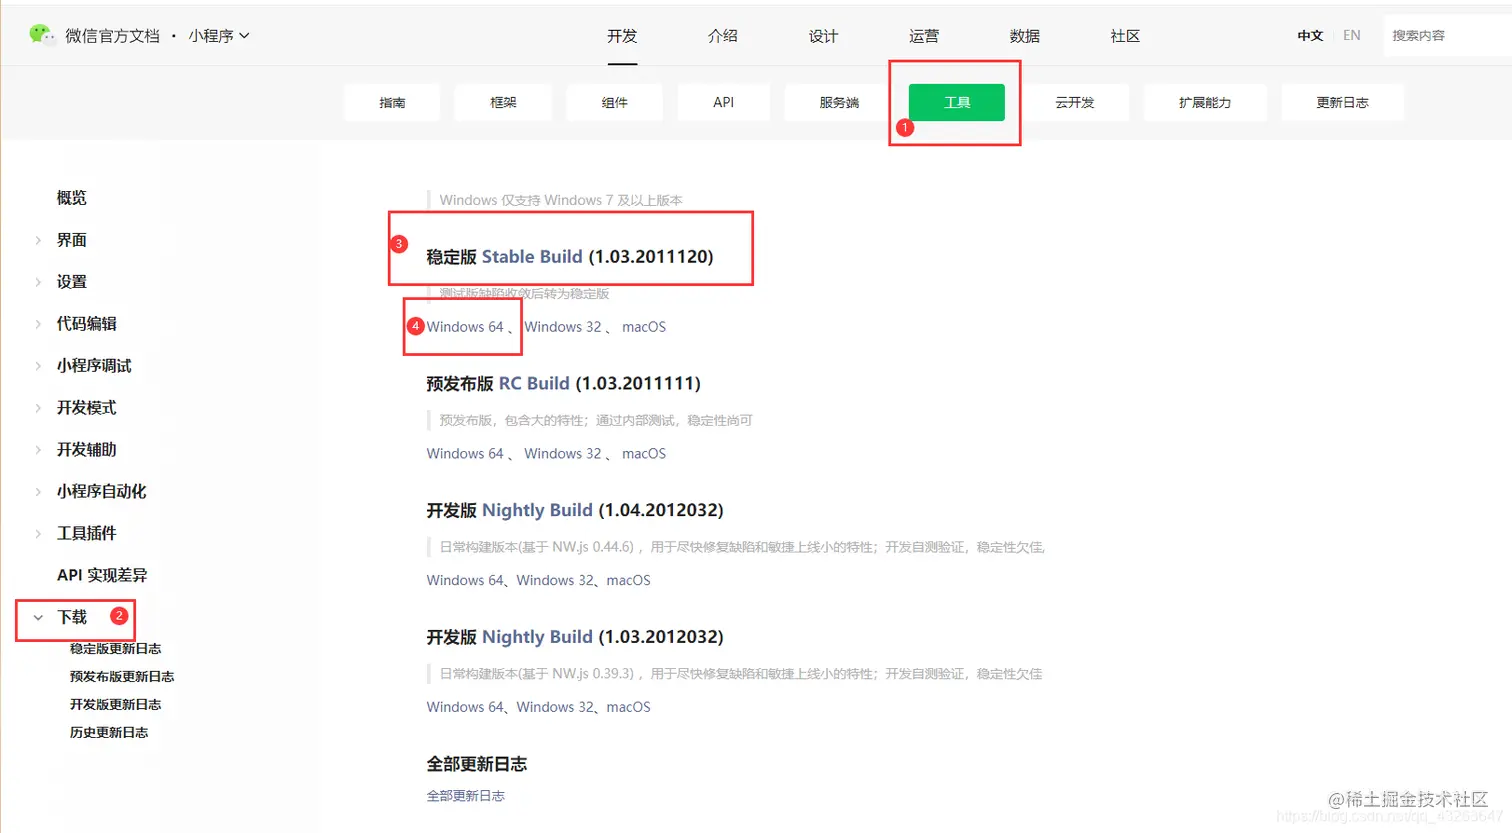
Task: Download Nightly 1.03.2012032 for Windows 64
Action: (x=465, y=707)
